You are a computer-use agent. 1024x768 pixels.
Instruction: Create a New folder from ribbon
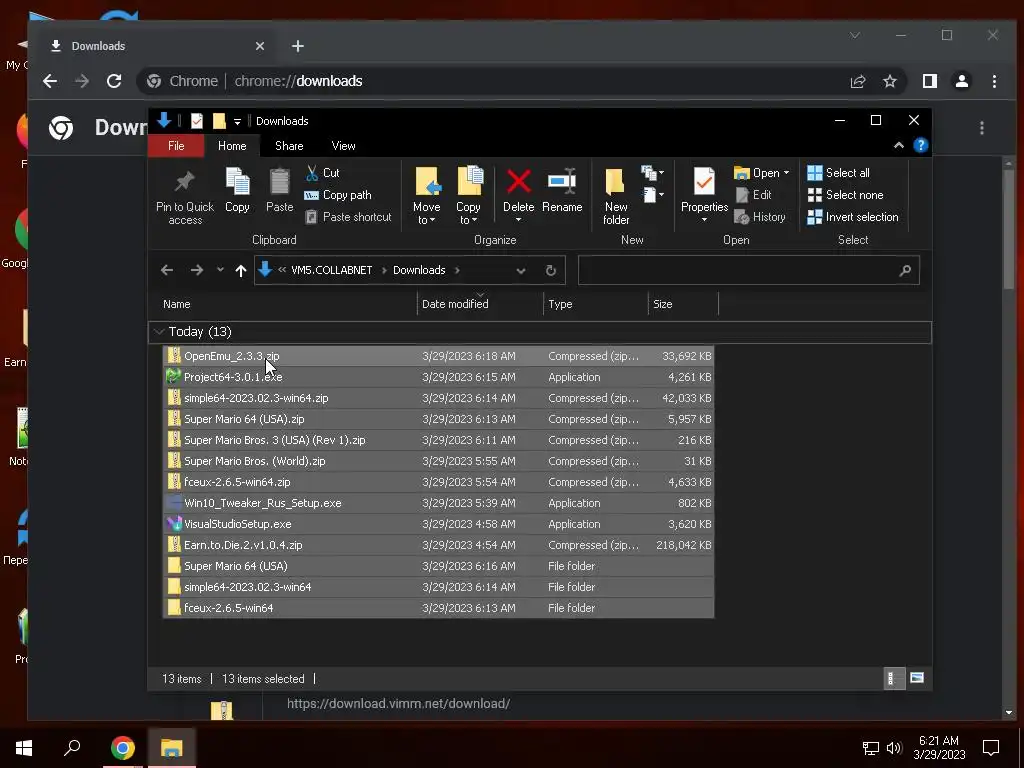click(615, 196)
